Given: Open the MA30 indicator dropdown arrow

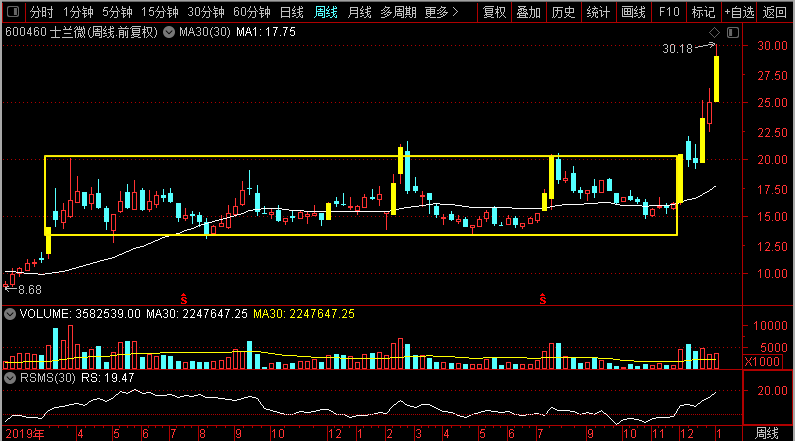Looking at the screenshot, I should click(x=169, y=32).
